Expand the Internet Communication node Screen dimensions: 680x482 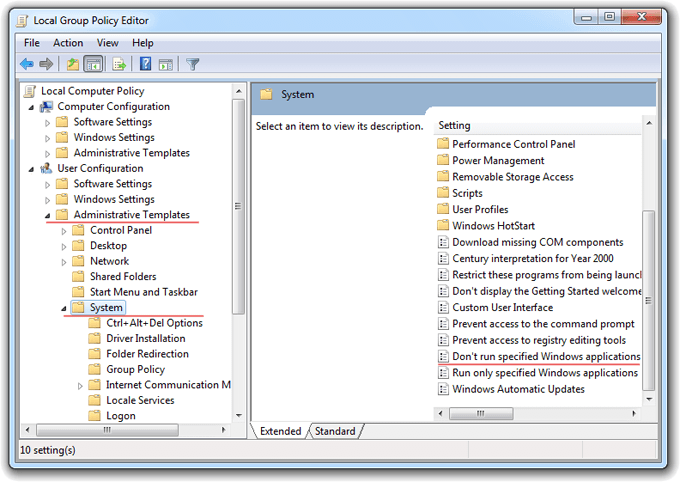pos(80,386)
